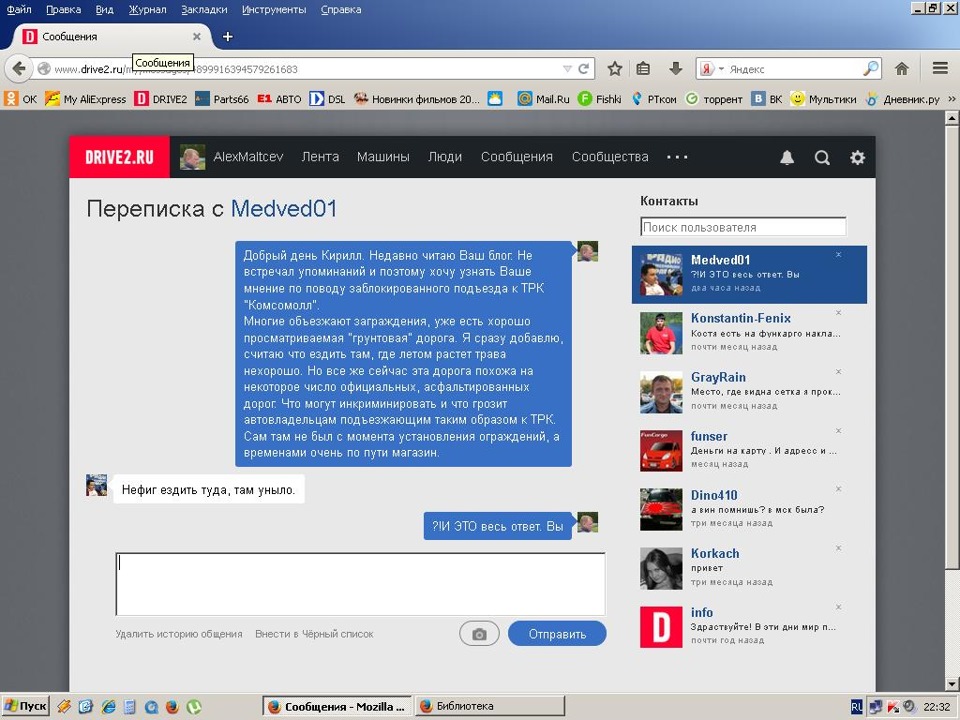Image resolution: width=960 pixels, height=720 pixels.
Task: Open a new browser tab
Action: pyautogui.click(x=228, y=37)
